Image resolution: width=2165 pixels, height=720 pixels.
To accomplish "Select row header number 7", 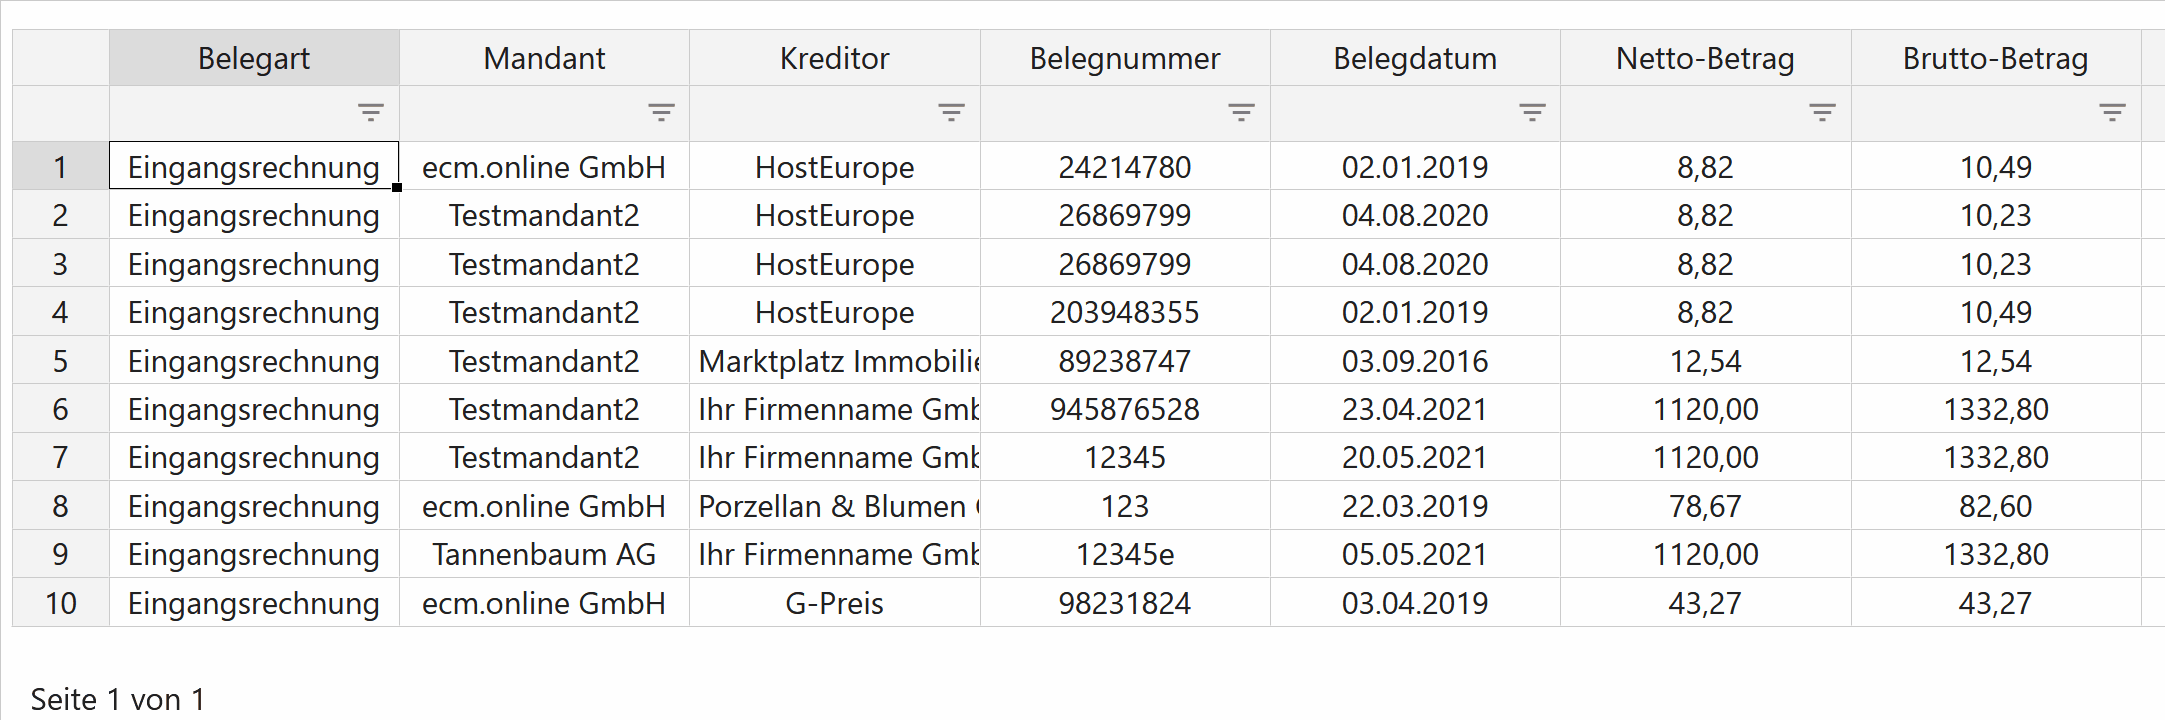I will tap(61, 457).
